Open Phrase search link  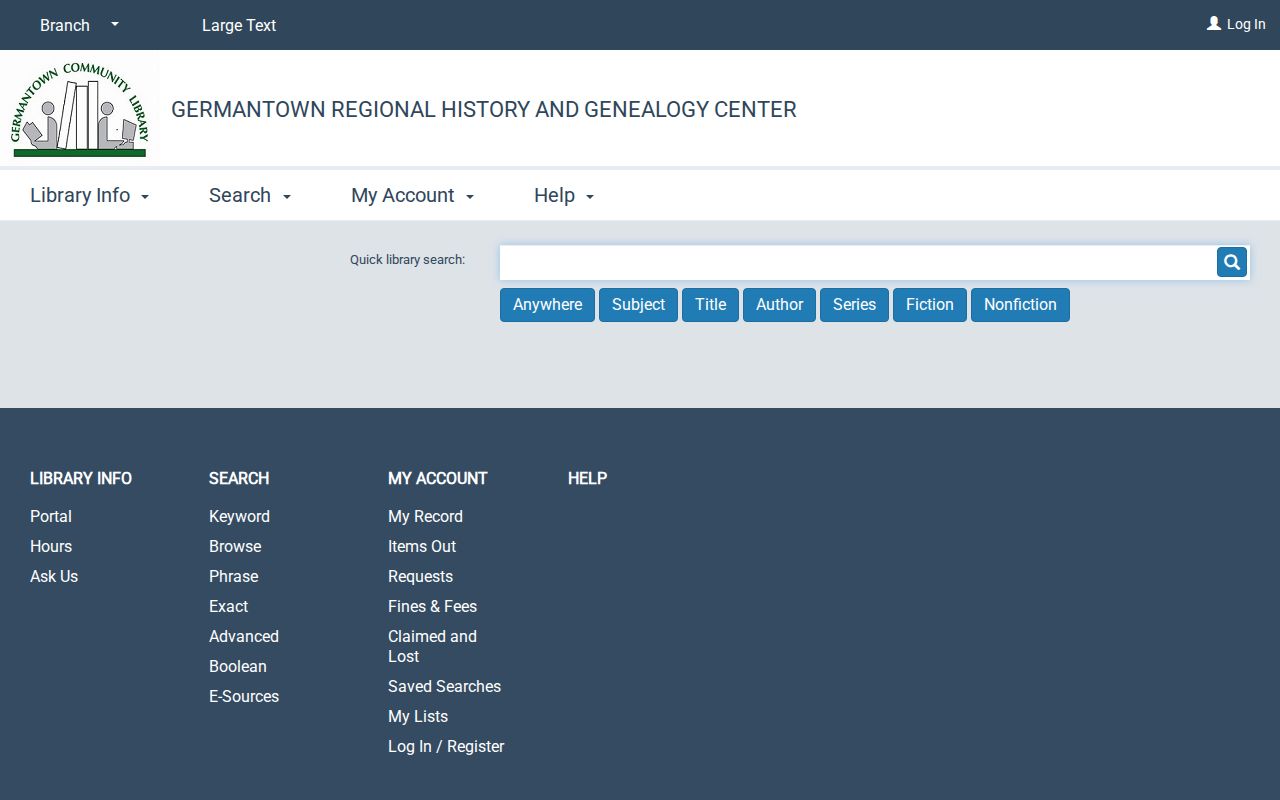pos(234,576)
